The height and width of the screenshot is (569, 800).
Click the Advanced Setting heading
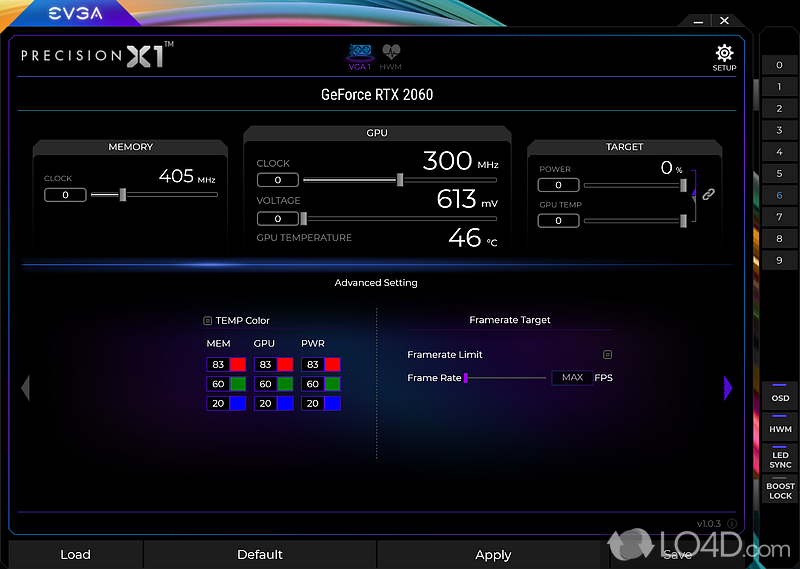click(376, 282)
